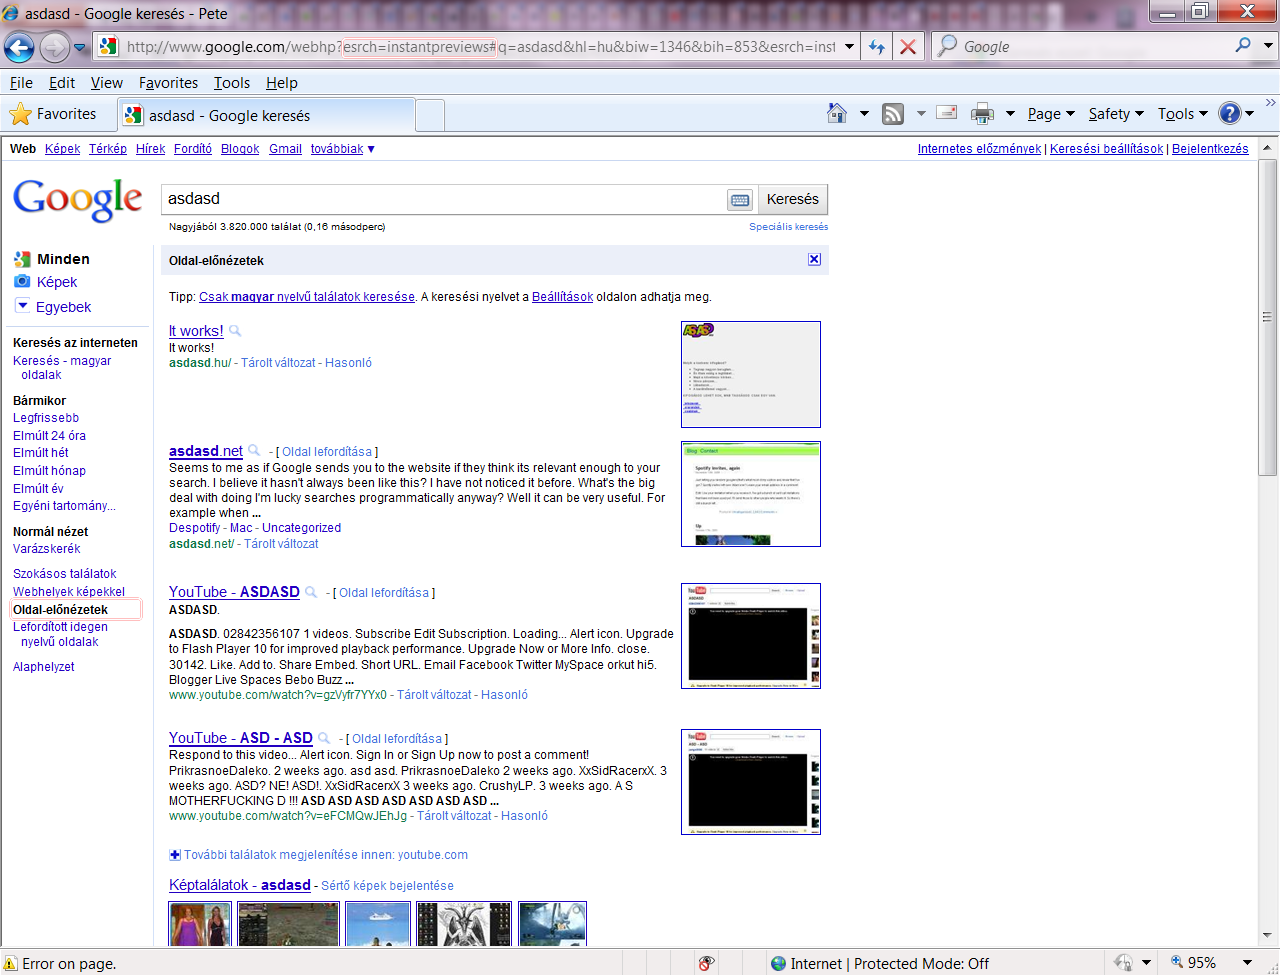Viewport: 1280px width, 976px height.
Task: Open the Safety dropdown menu
Action: point(1116,114)
